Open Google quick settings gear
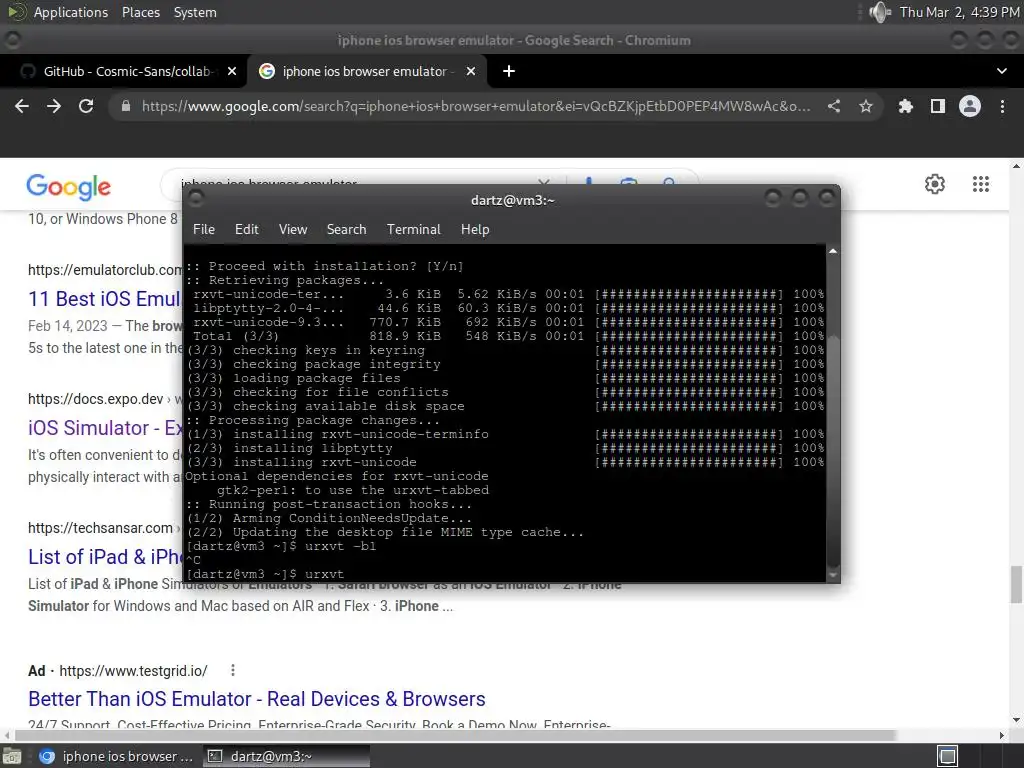This screenshot has width=1024, height=768. (935, 184)
